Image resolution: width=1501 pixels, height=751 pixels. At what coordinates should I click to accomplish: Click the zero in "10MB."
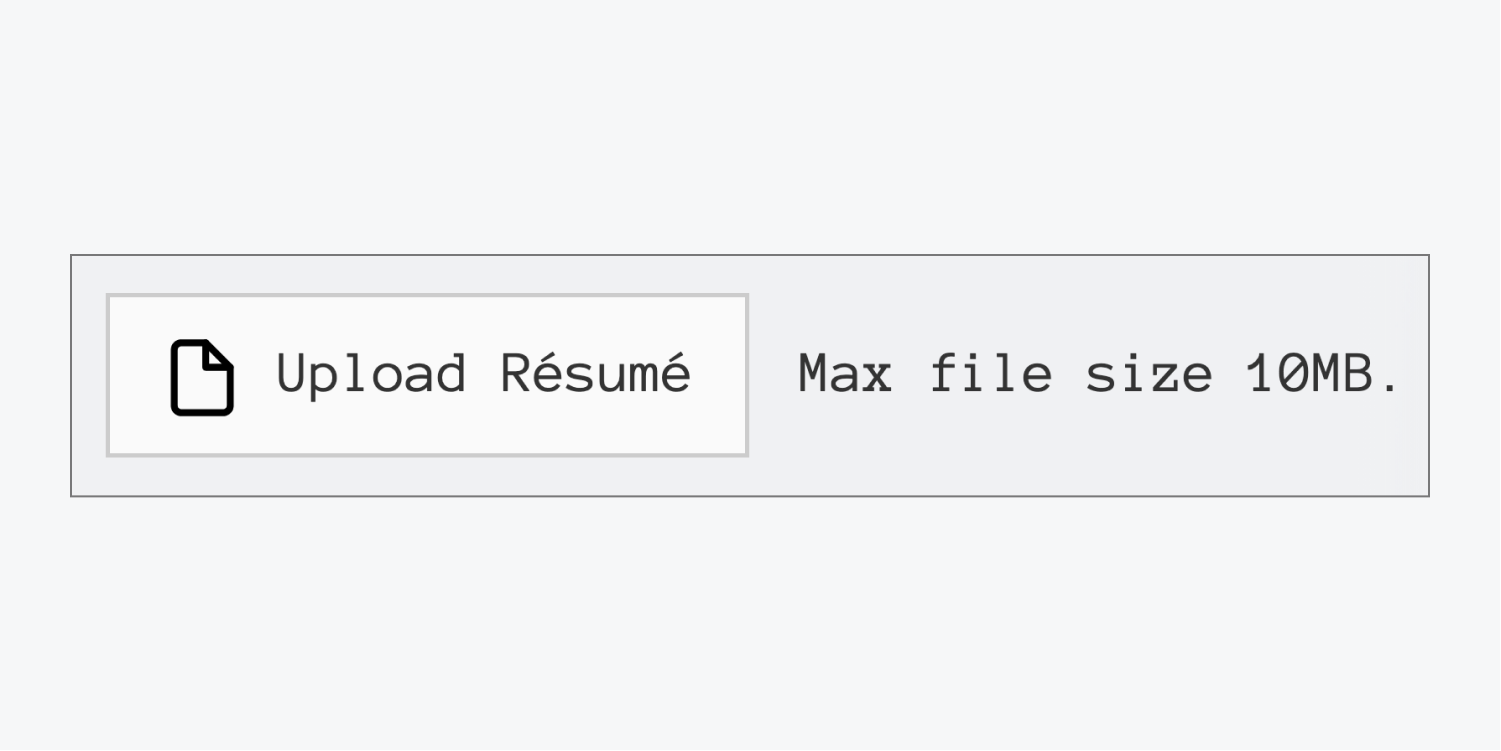coord(1293,375)
